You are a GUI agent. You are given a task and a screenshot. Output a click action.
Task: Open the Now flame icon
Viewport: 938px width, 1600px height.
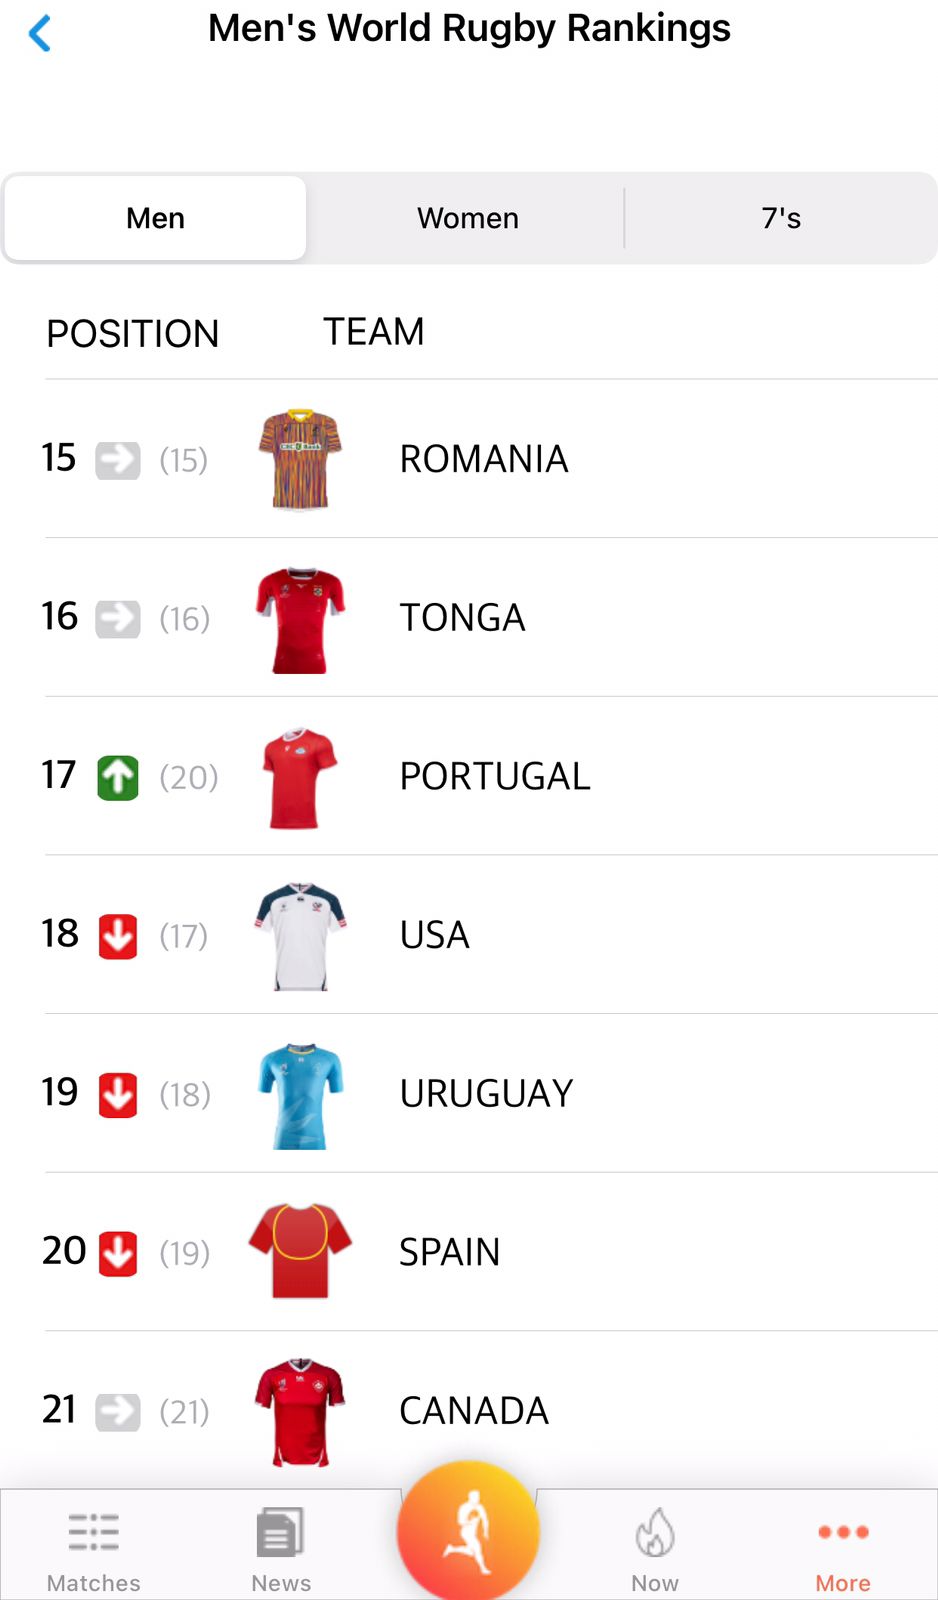pyautogui.click(x=655, y=1533)
